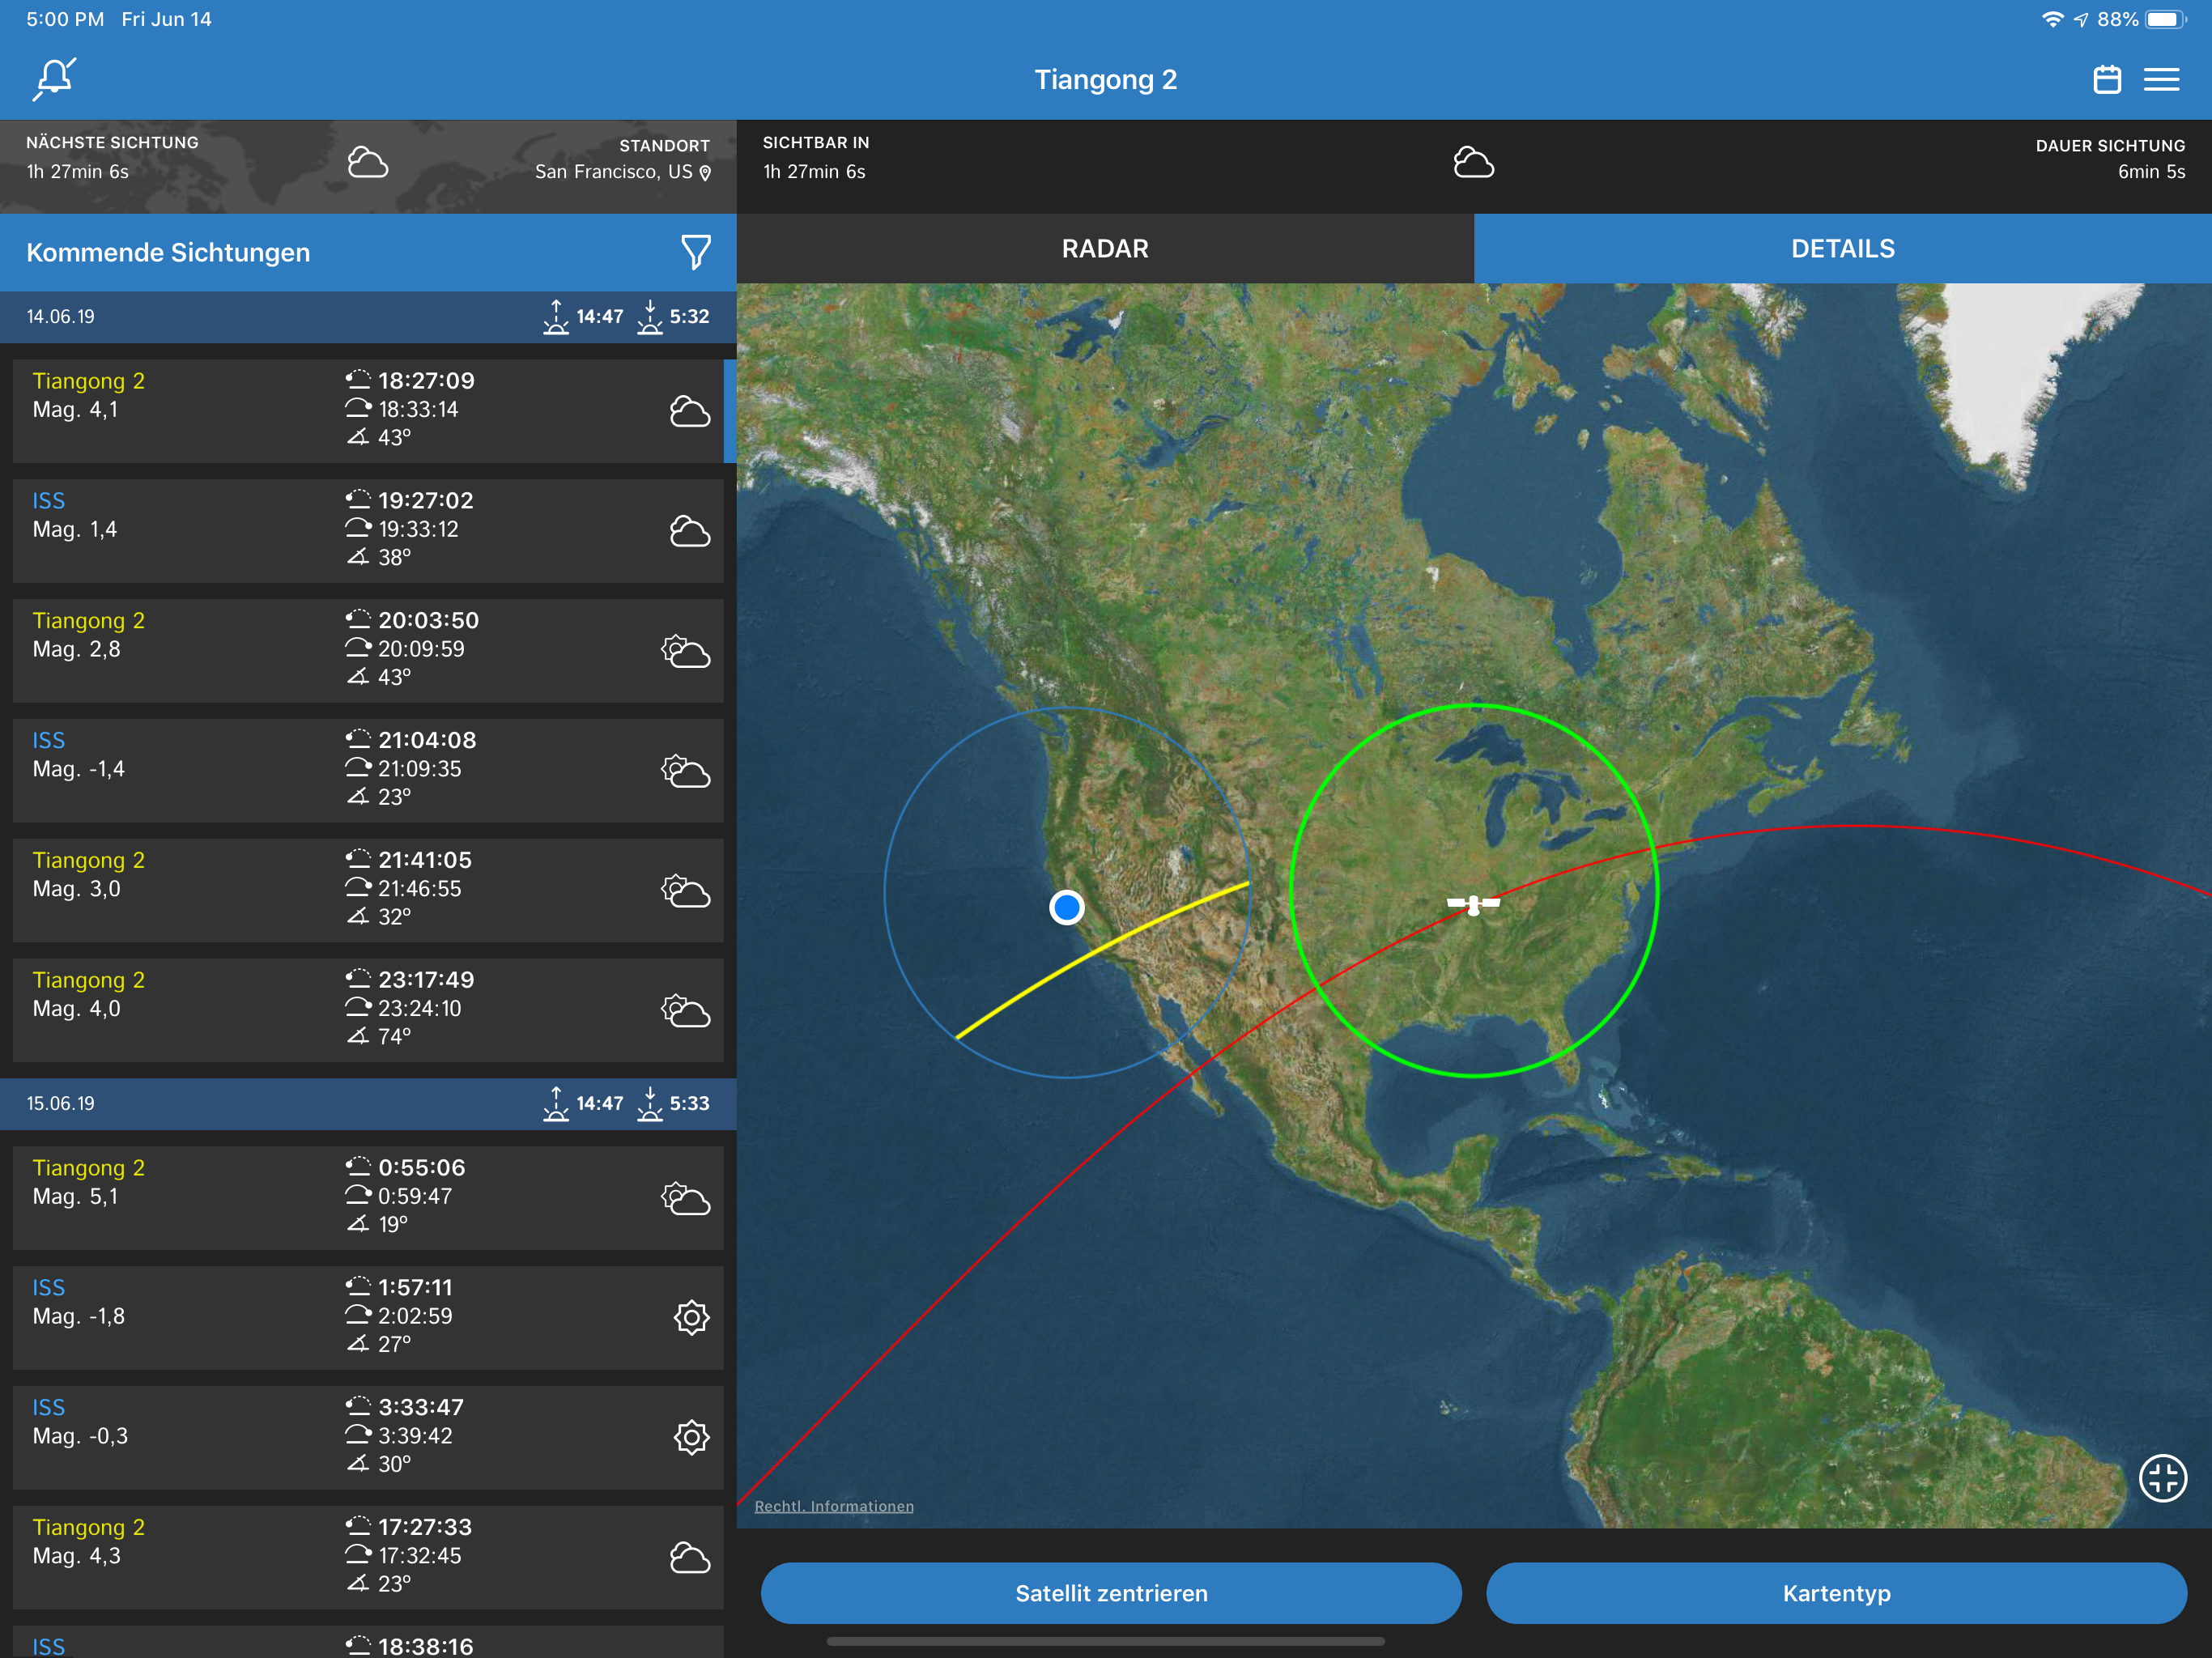The image size is (2212, 1658).
Task: Tap the Kommende Sichtungen heading
Action: (168, 253)
